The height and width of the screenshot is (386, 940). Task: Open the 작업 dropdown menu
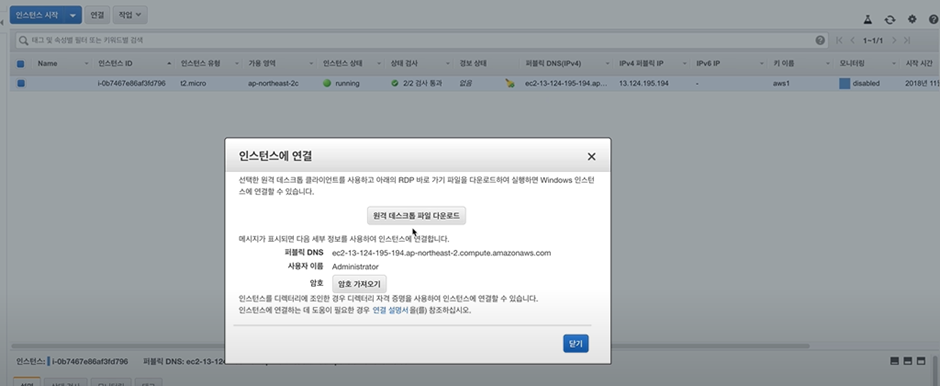[x=130, y=15]
